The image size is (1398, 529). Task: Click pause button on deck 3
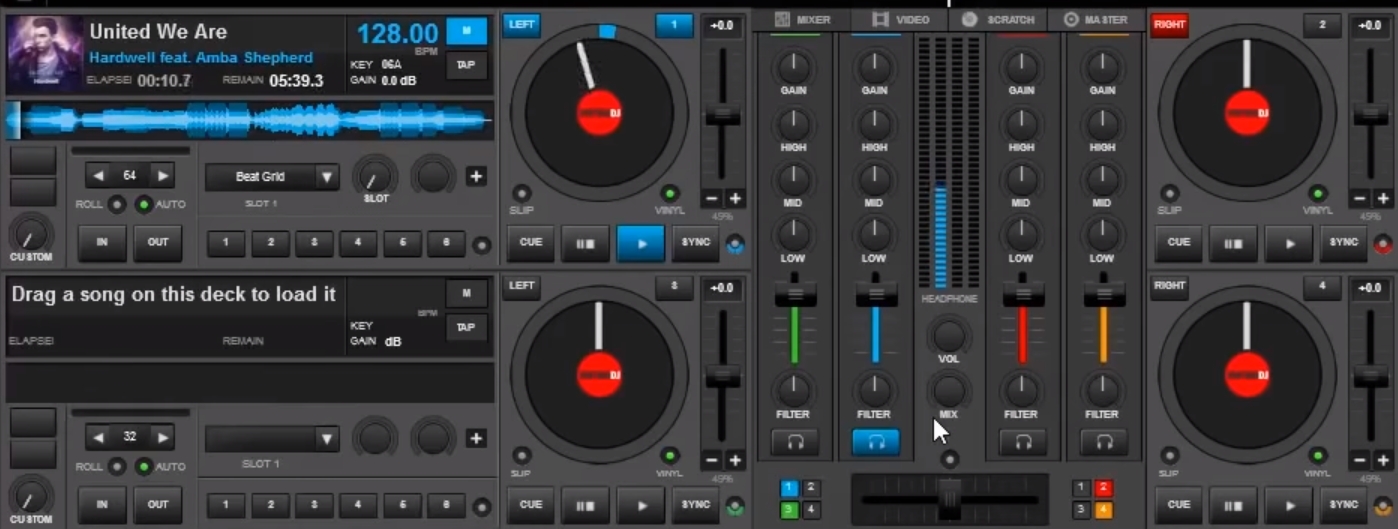(585, 505)
